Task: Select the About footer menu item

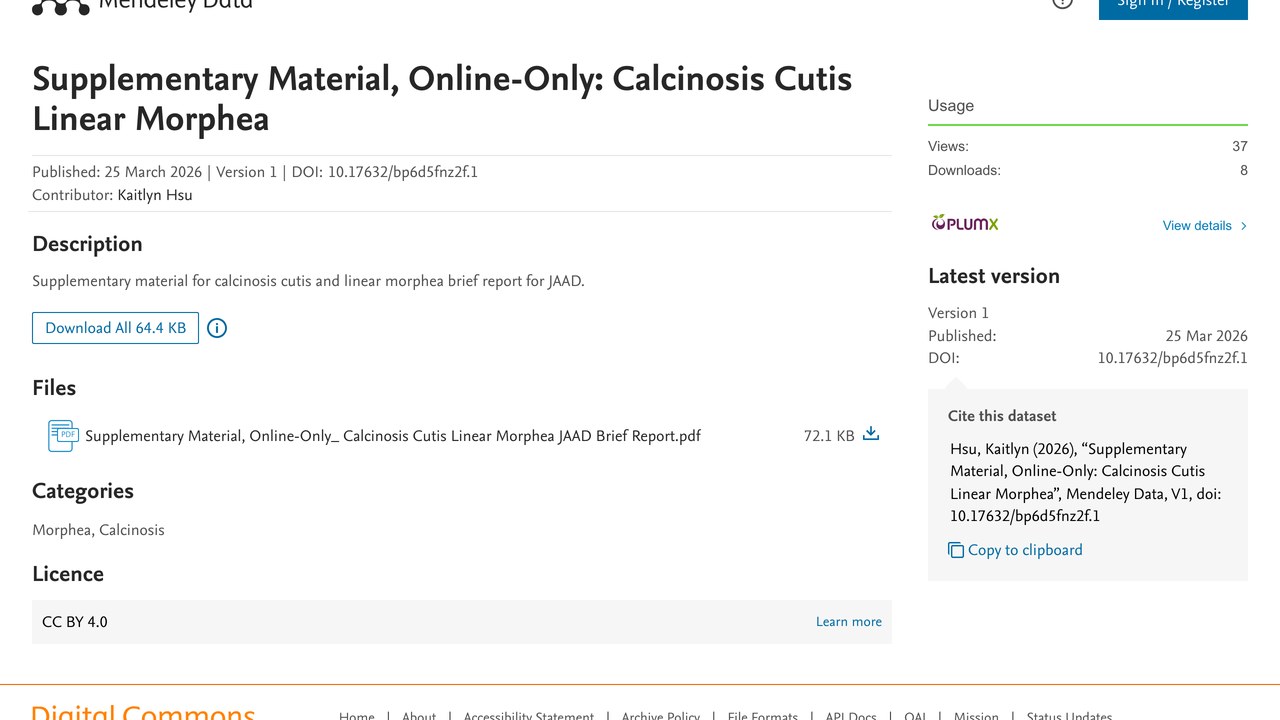Action: (419, 716)
